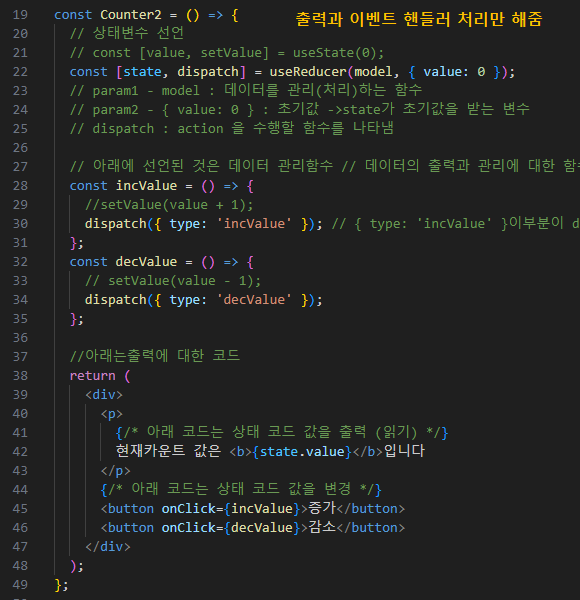Screen dimensions: 580x600
Task: Click dispatch in the destructured array
Action: point(208,72)
